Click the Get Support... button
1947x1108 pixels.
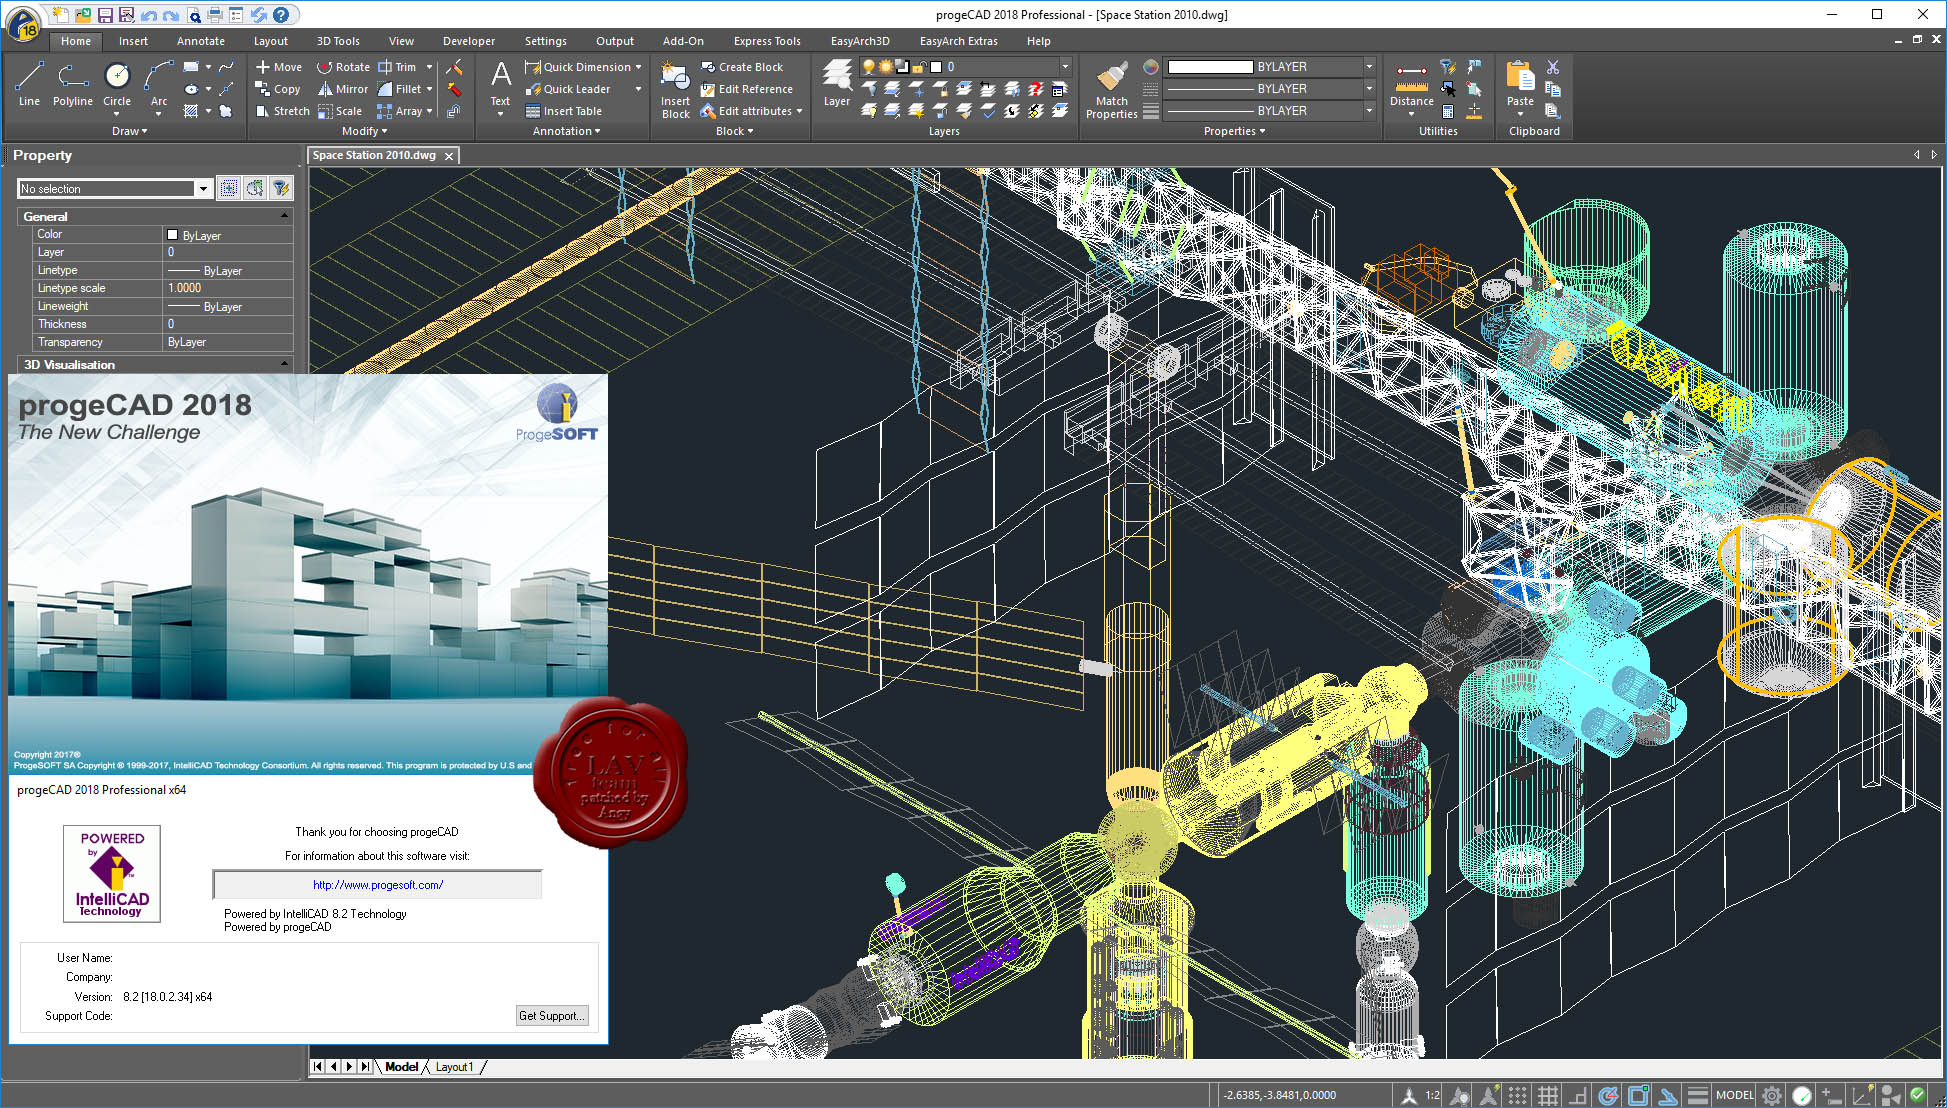tap(551, 1015)
